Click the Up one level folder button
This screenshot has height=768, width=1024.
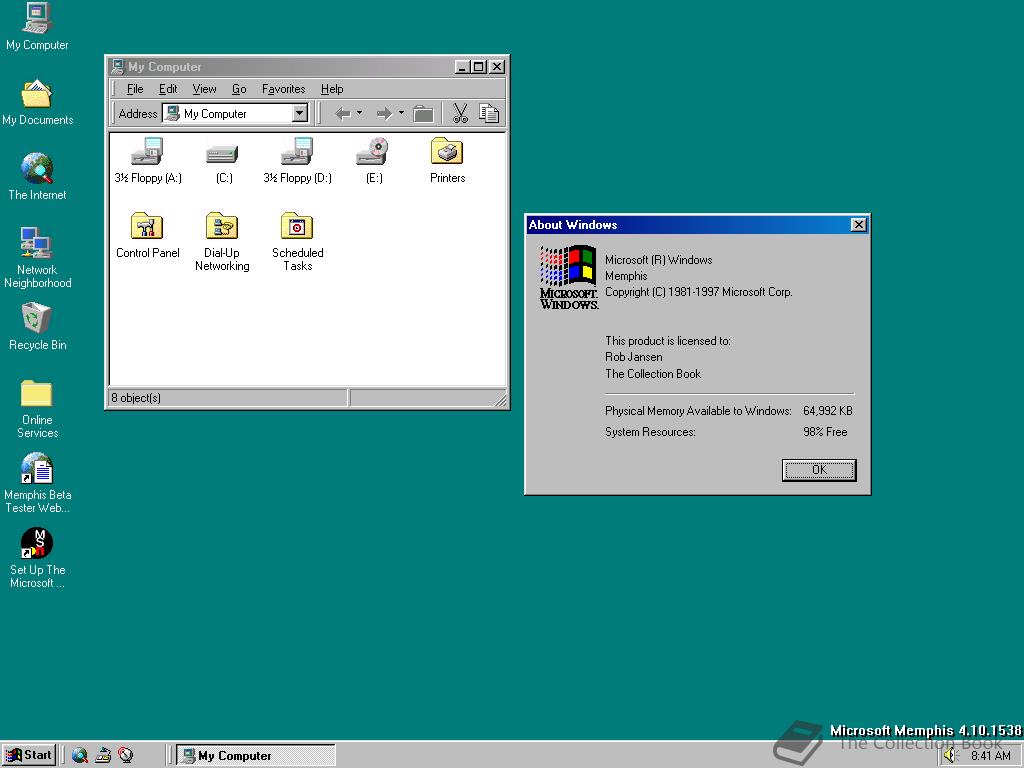(x=423, y=114)
